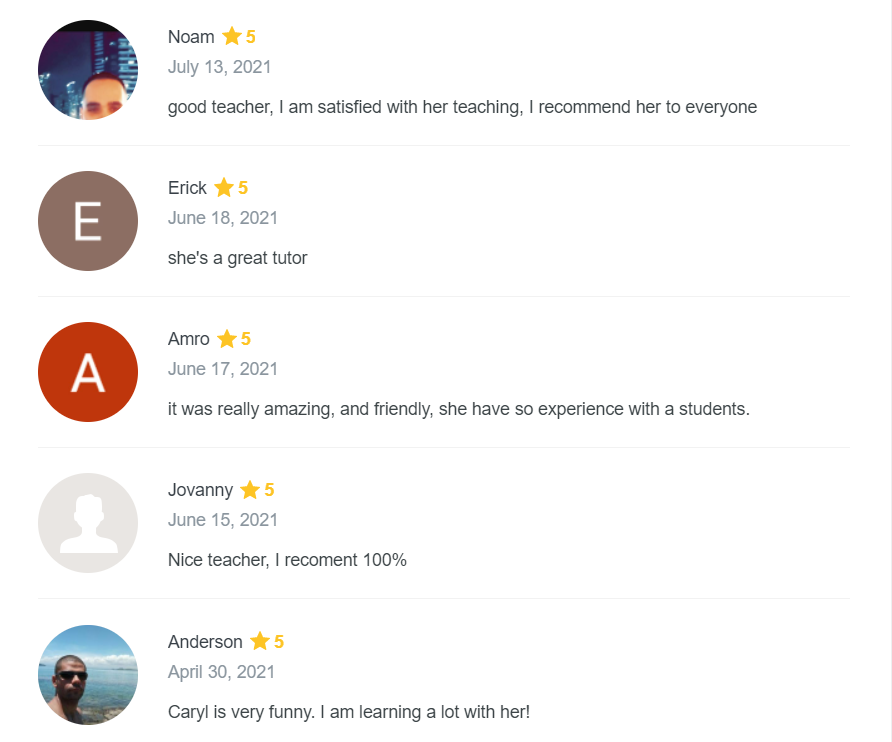Click the April 30, 2021 review date
This screenshot has width=892, height=742.
click(x=221, y=672)
